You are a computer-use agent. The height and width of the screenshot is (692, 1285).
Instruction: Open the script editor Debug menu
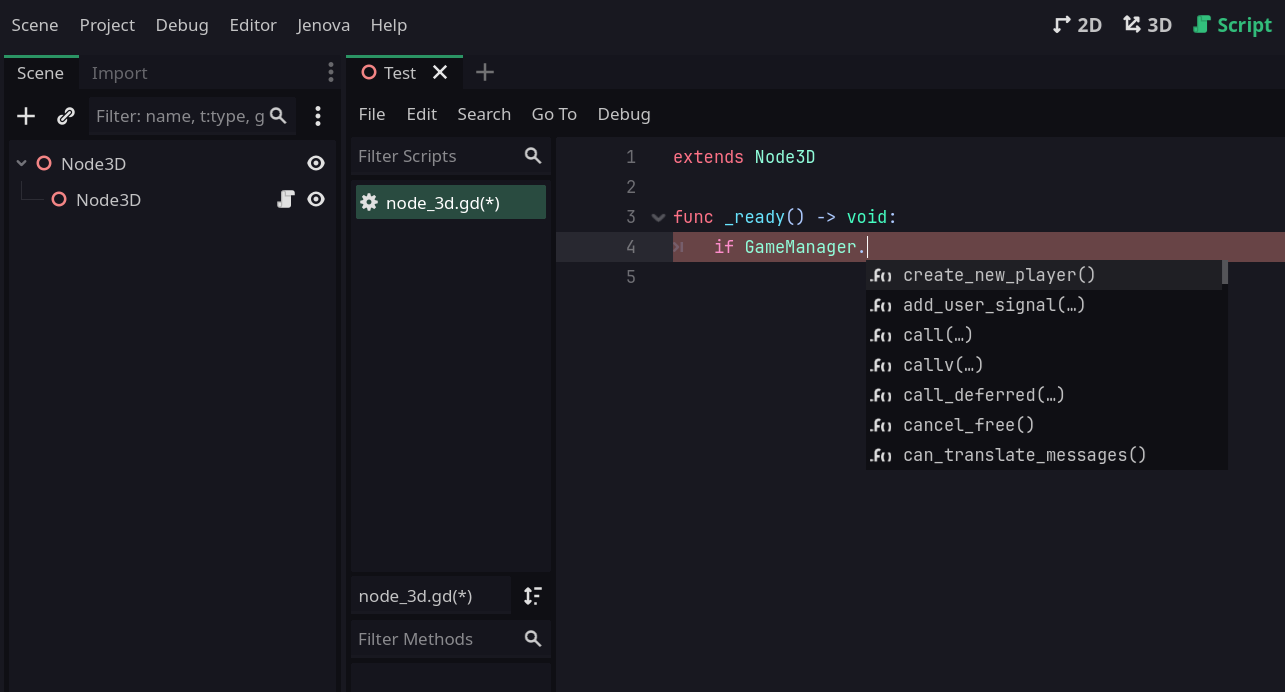click(x=624, y=114)
